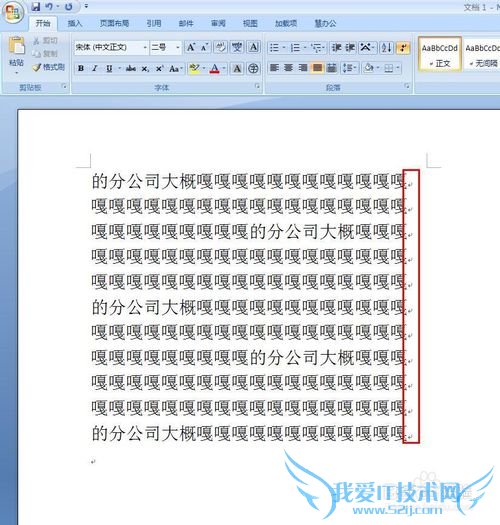500x525 pixels.
Task: Click the 复制 button
Action: click(46, 54)
